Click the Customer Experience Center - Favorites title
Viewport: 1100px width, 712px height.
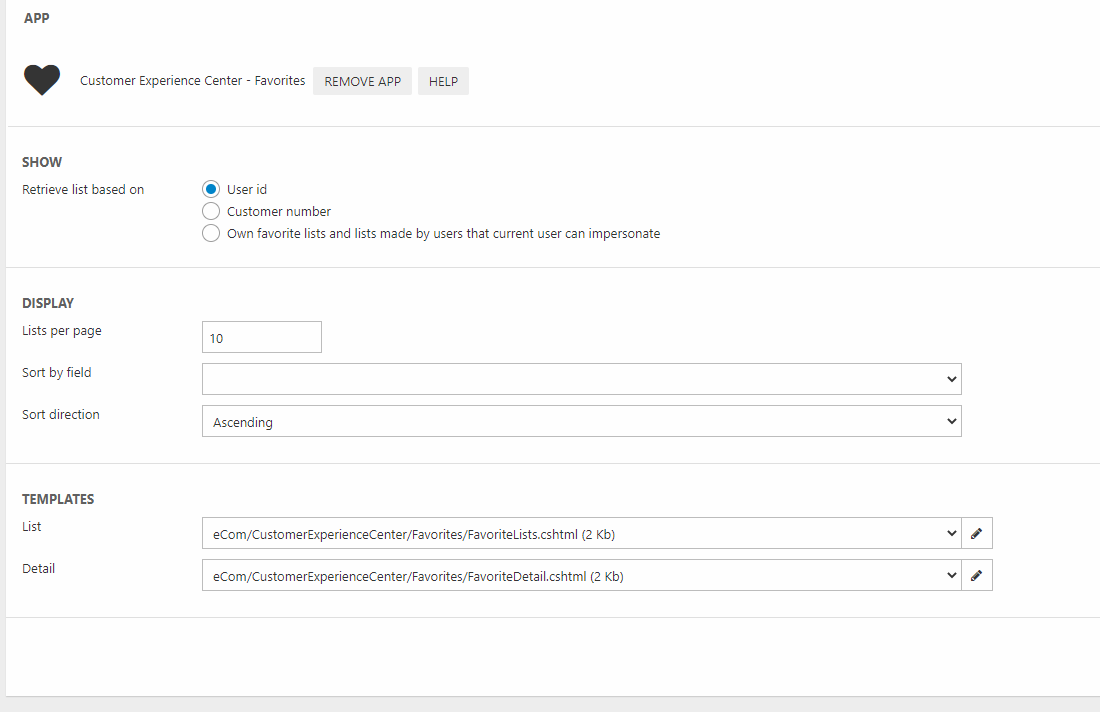pos(192,81)
